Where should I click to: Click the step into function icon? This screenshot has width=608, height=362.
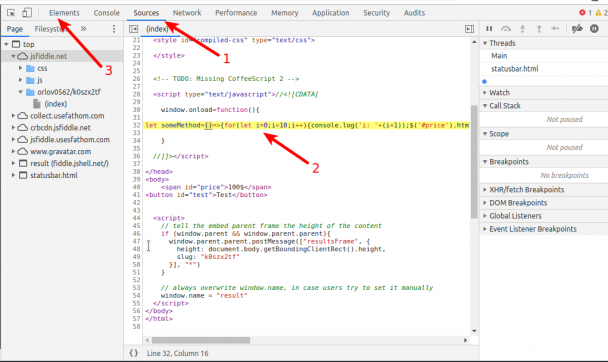[x=523, y=28]
